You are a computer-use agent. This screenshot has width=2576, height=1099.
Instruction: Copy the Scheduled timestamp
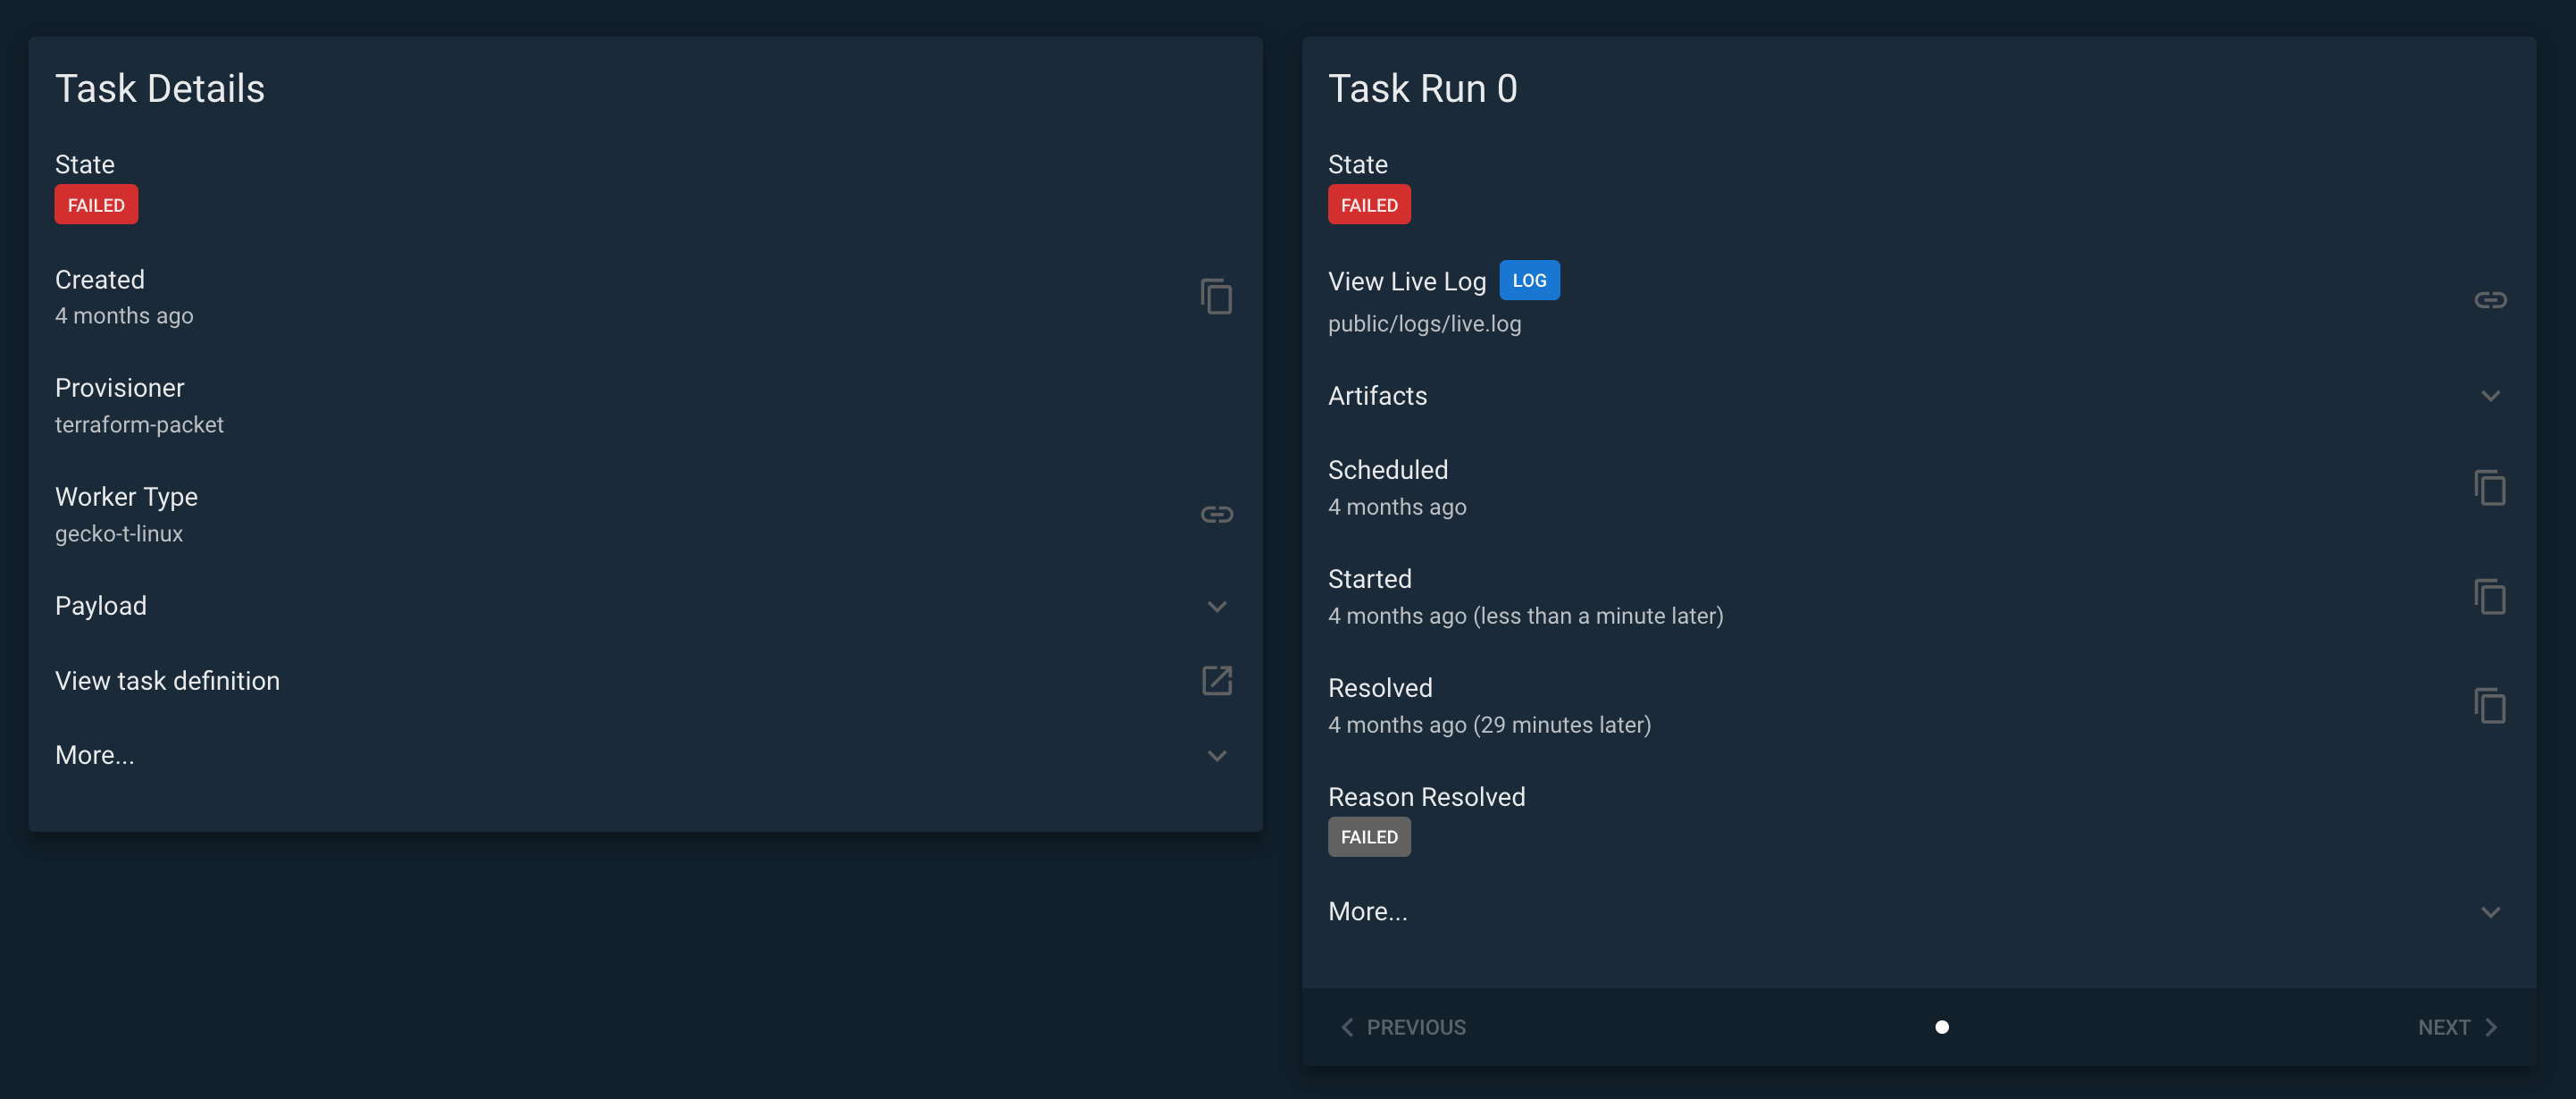[2489, 487]
